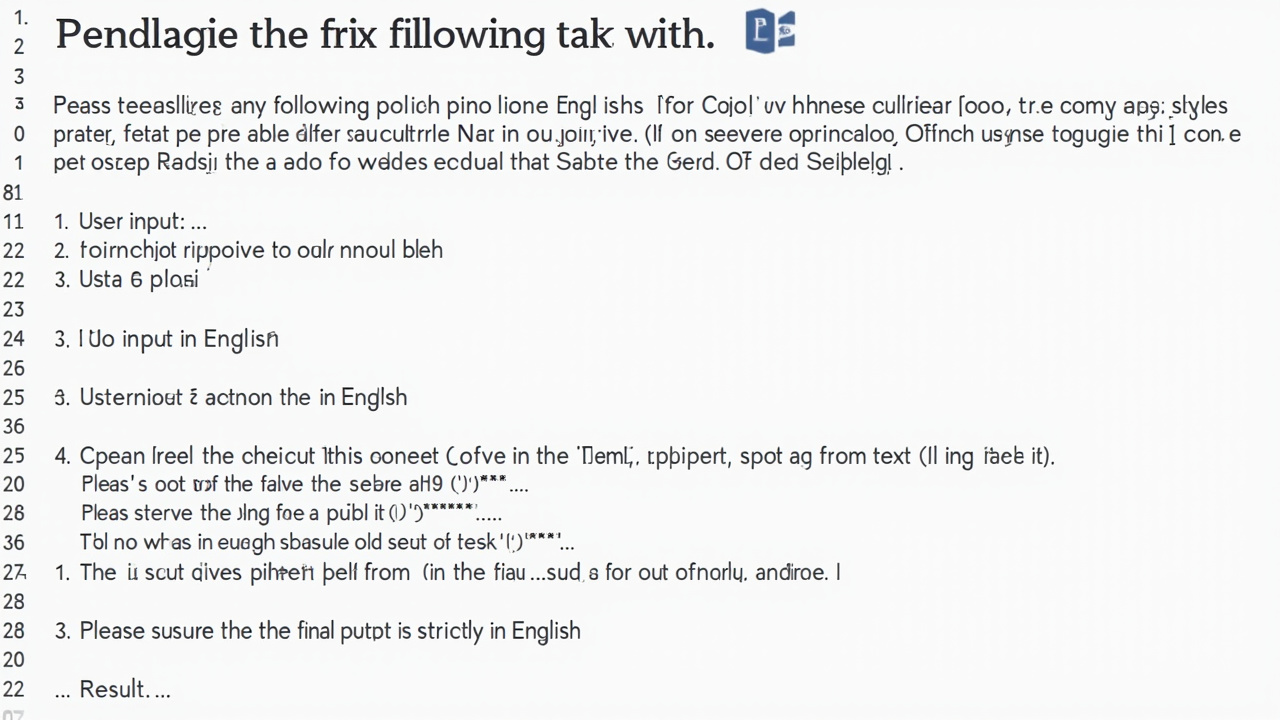Click the first paragraph line starting "Peass teasllires"

pos(640,106)
